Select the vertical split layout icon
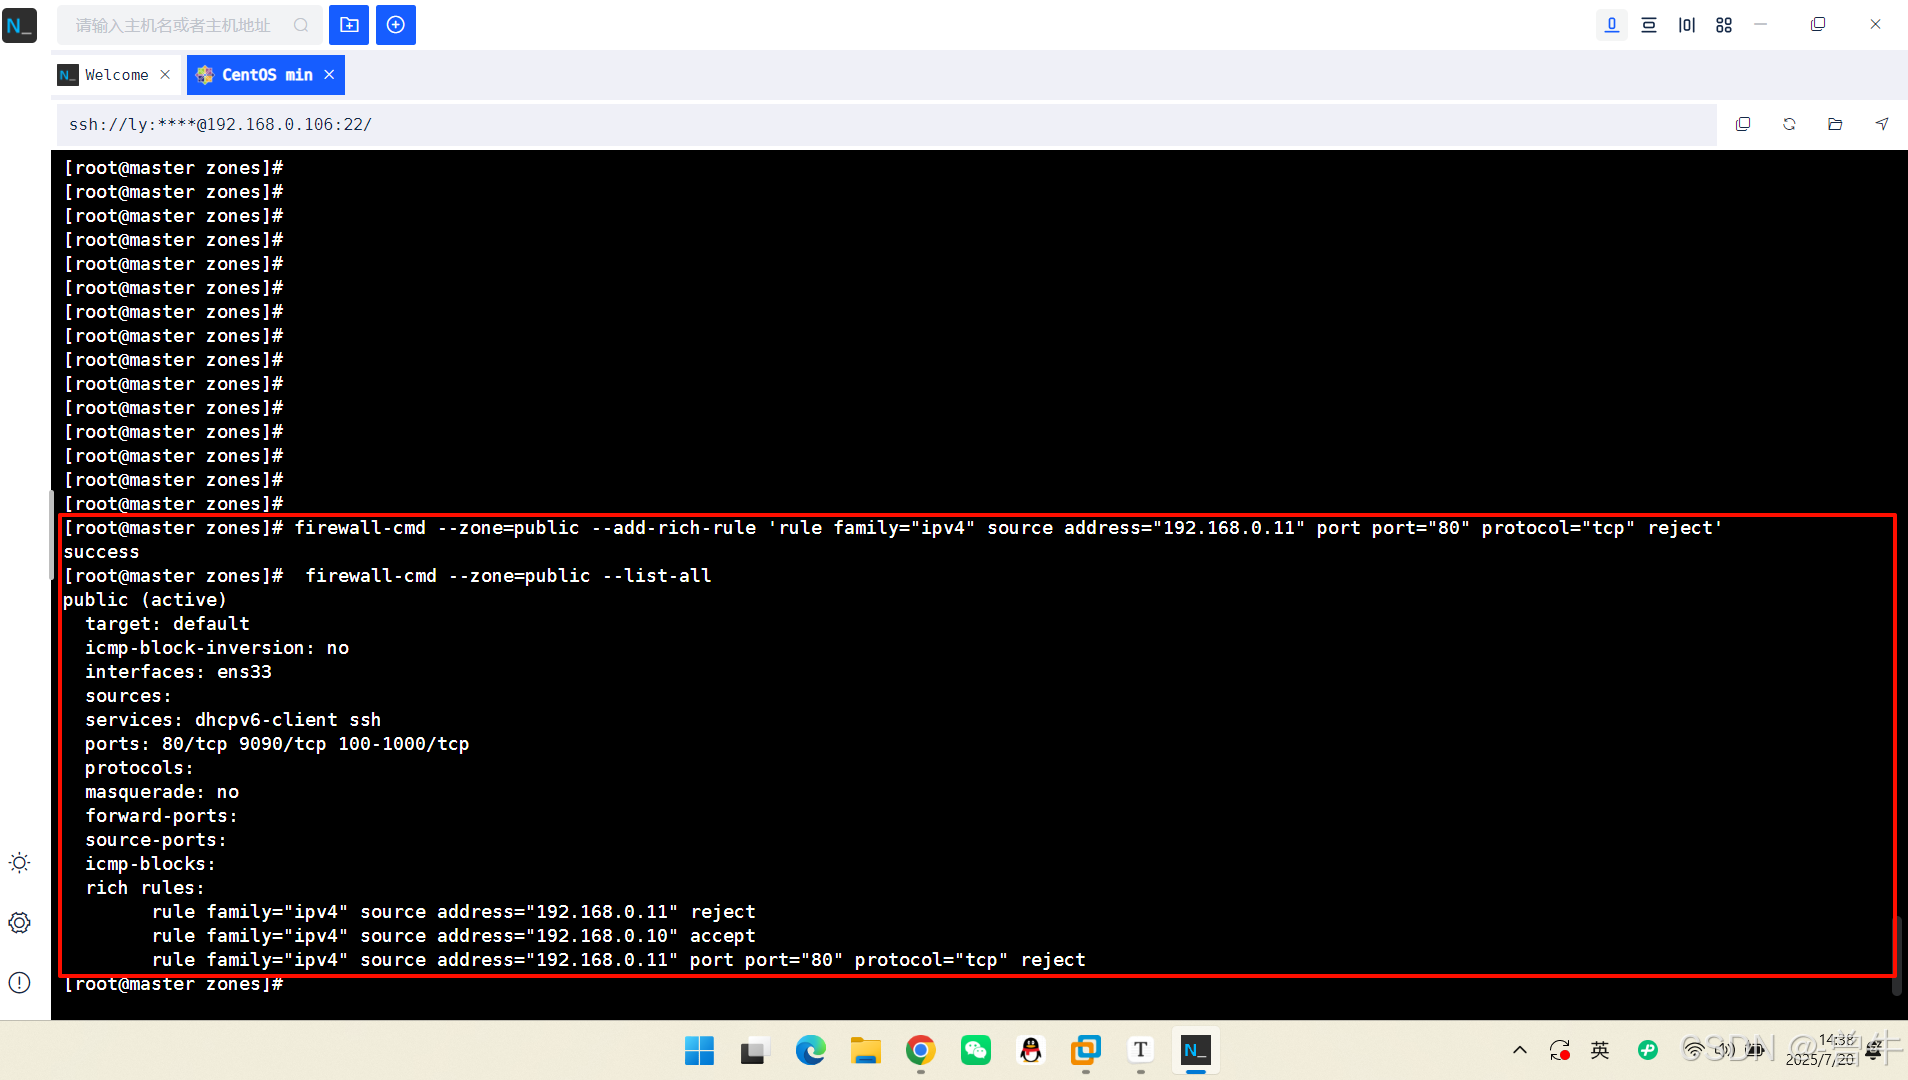The width and height of the screenshot is (1908, 1080). click(x=1687, y=25)
